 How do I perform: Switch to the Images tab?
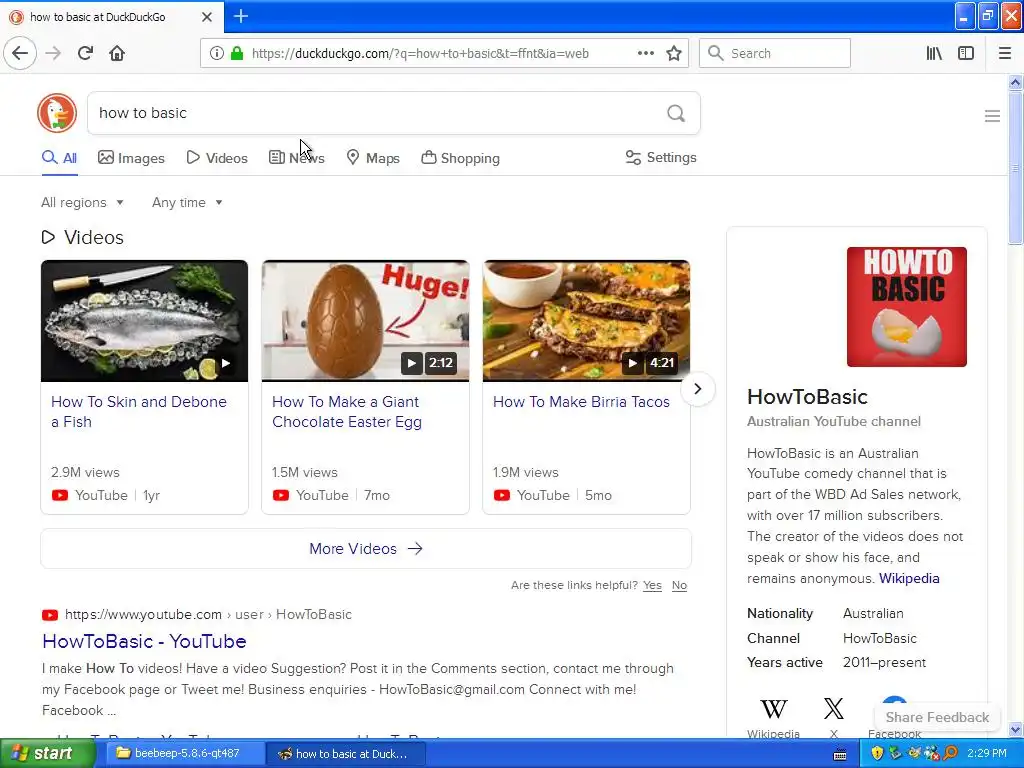tap(131, 158)
